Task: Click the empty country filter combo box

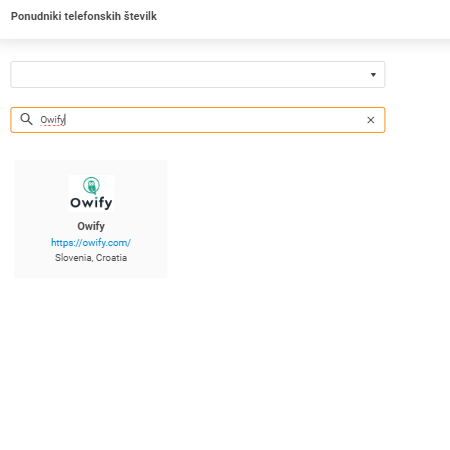Action: click(198, 74)
